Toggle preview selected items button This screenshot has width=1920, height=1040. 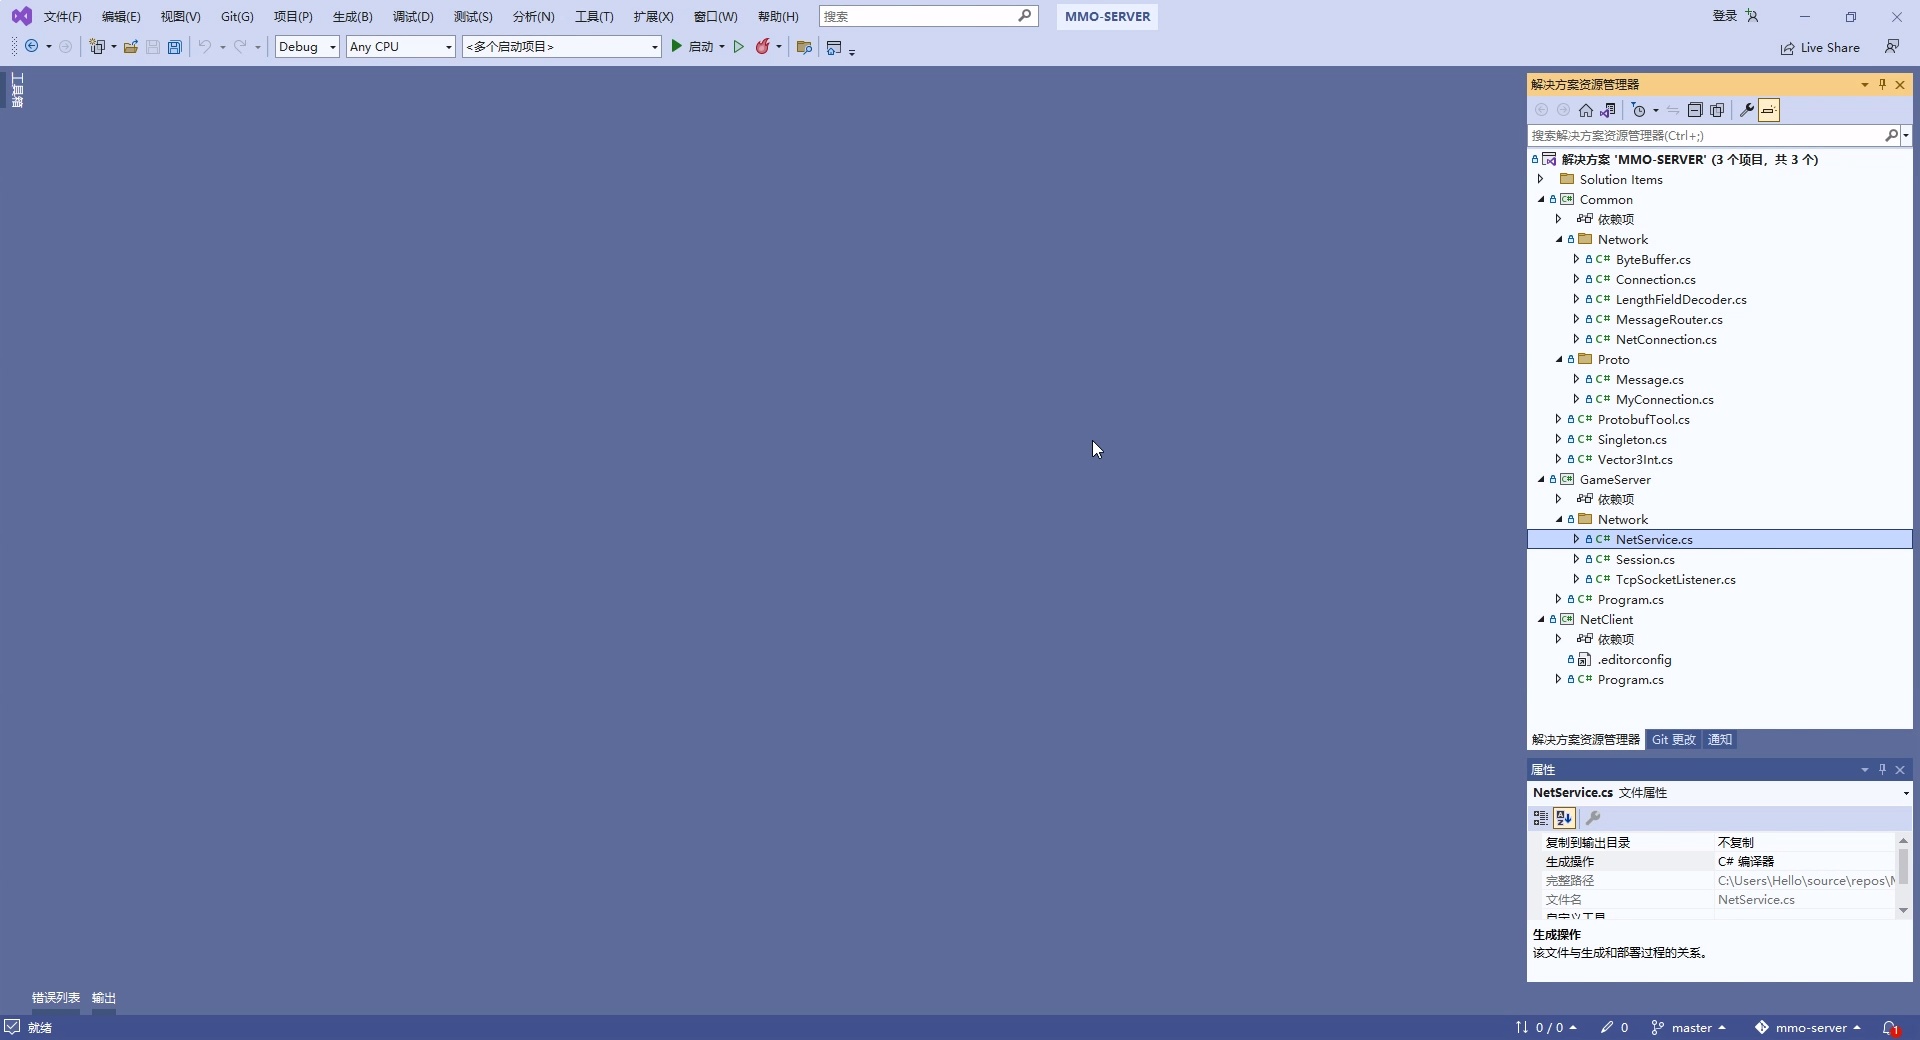tap(1769, 110)
